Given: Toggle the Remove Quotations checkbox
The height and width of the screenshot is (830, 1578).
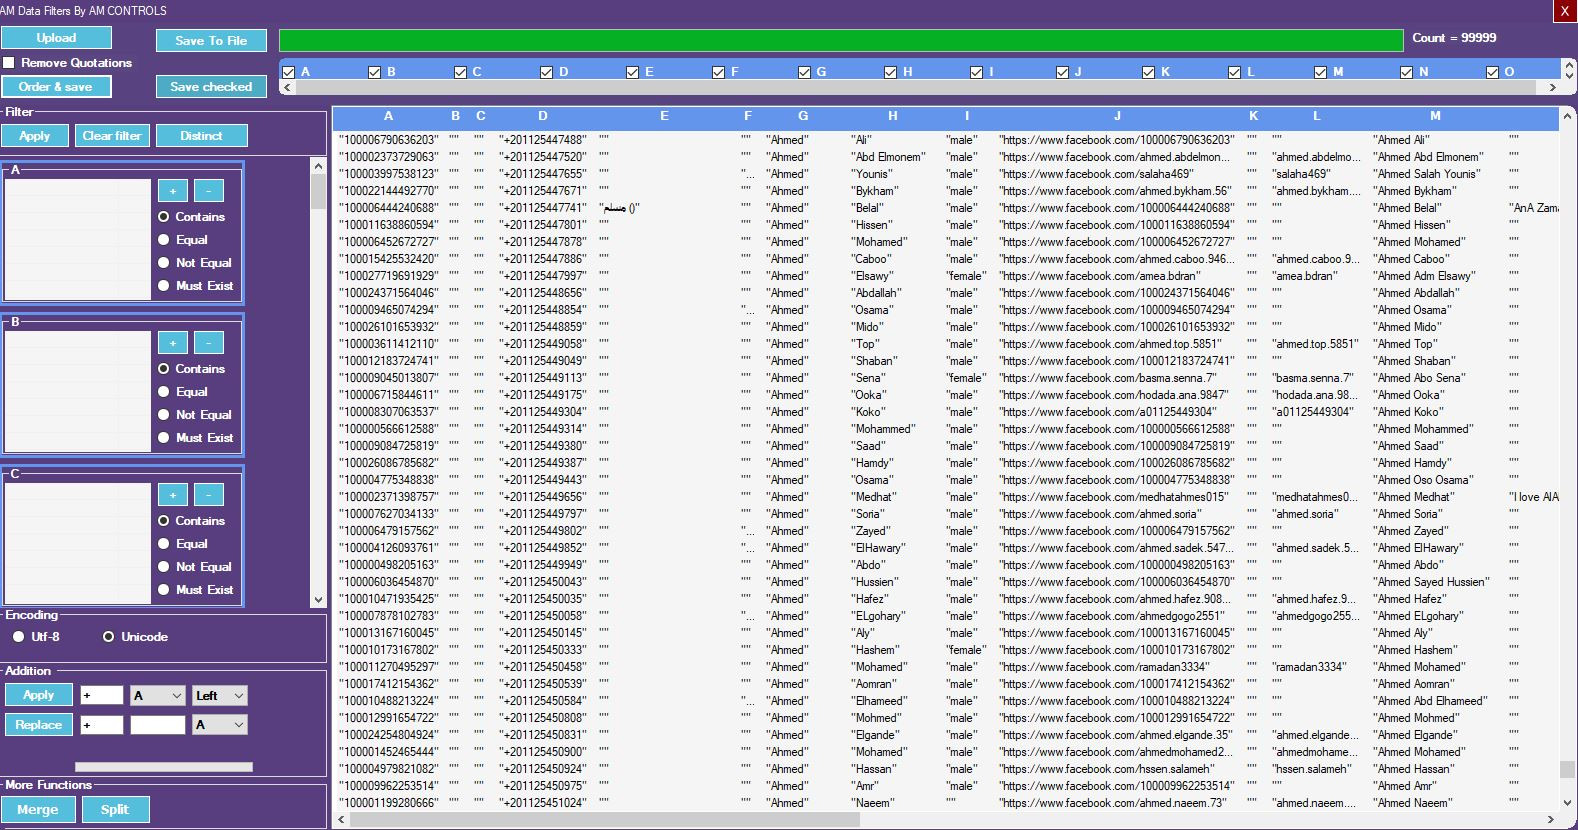Looking at the screenshot, I should (9, 63).
